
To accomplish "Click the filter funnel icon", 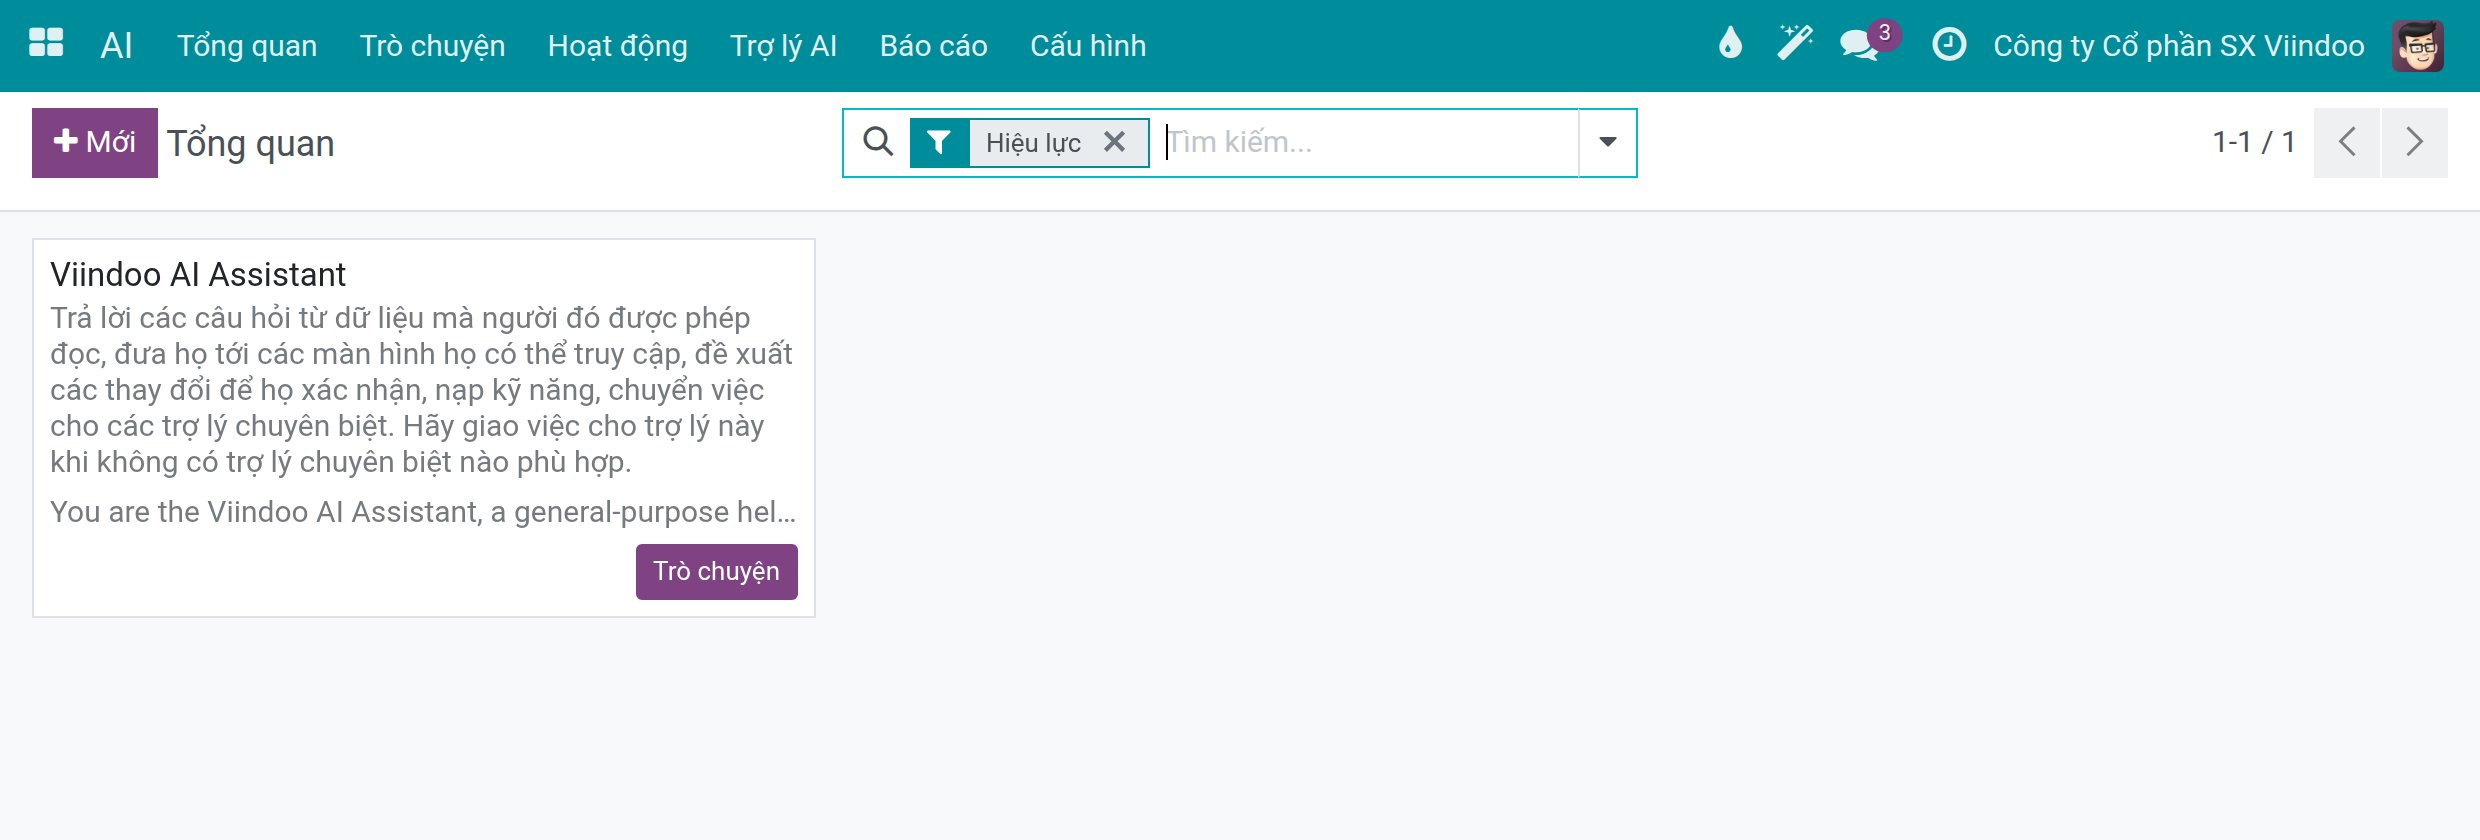I will pos(938,143).
